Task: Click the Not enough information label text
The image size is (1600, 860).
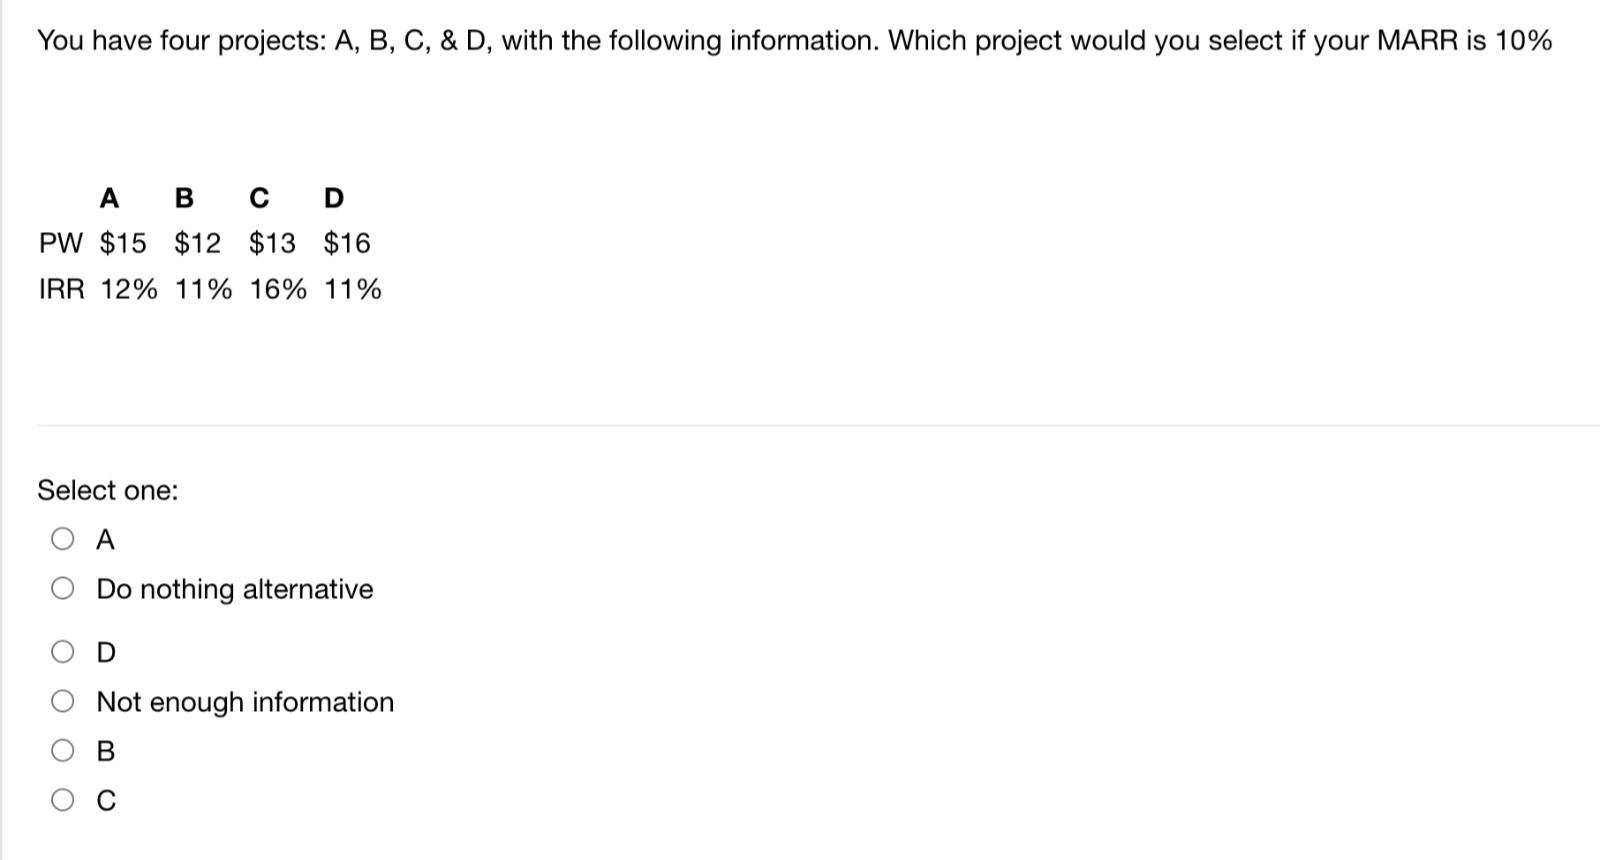Action: coord(245,701)
